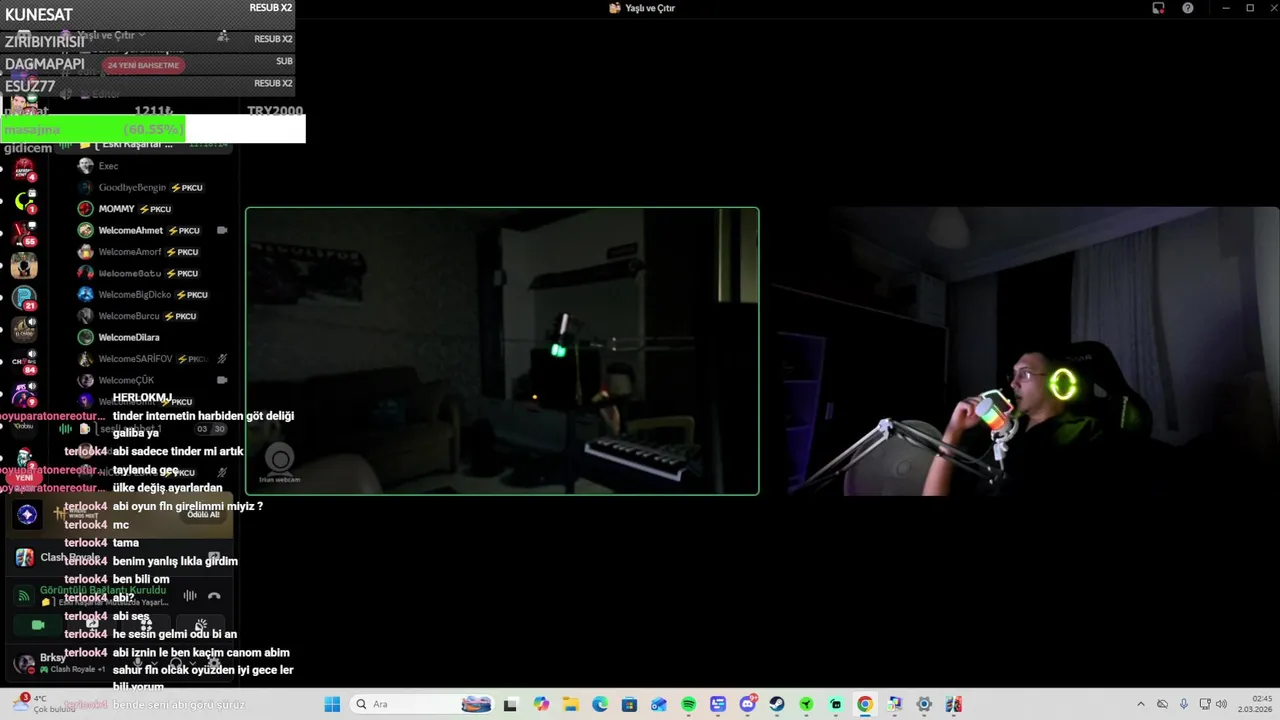This screenshot has height=720, width=1280.
Task: Open the icon left of the help icon
Action: pyautogui.click(x=1158, y=8)
